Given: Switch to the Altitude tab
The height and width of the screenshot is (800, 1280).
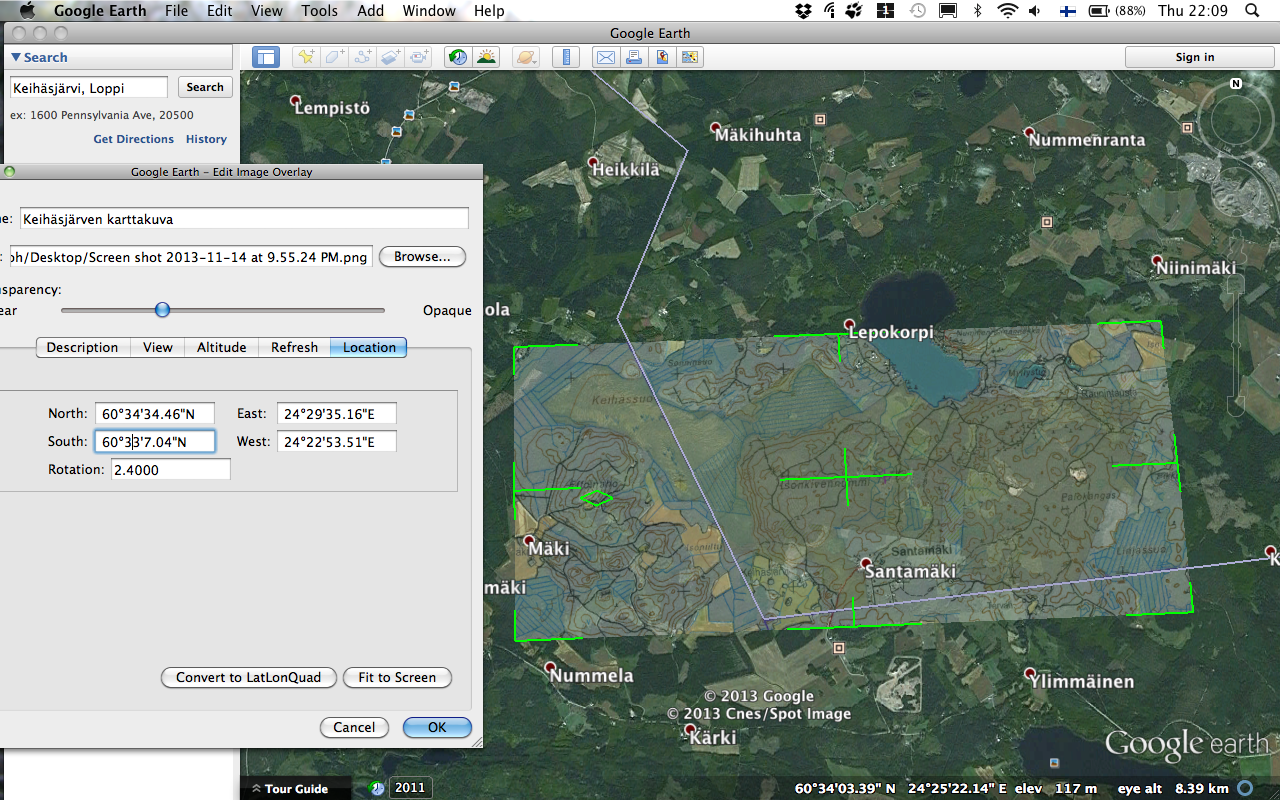Looking at the screenshot, I should pos(221,347).
